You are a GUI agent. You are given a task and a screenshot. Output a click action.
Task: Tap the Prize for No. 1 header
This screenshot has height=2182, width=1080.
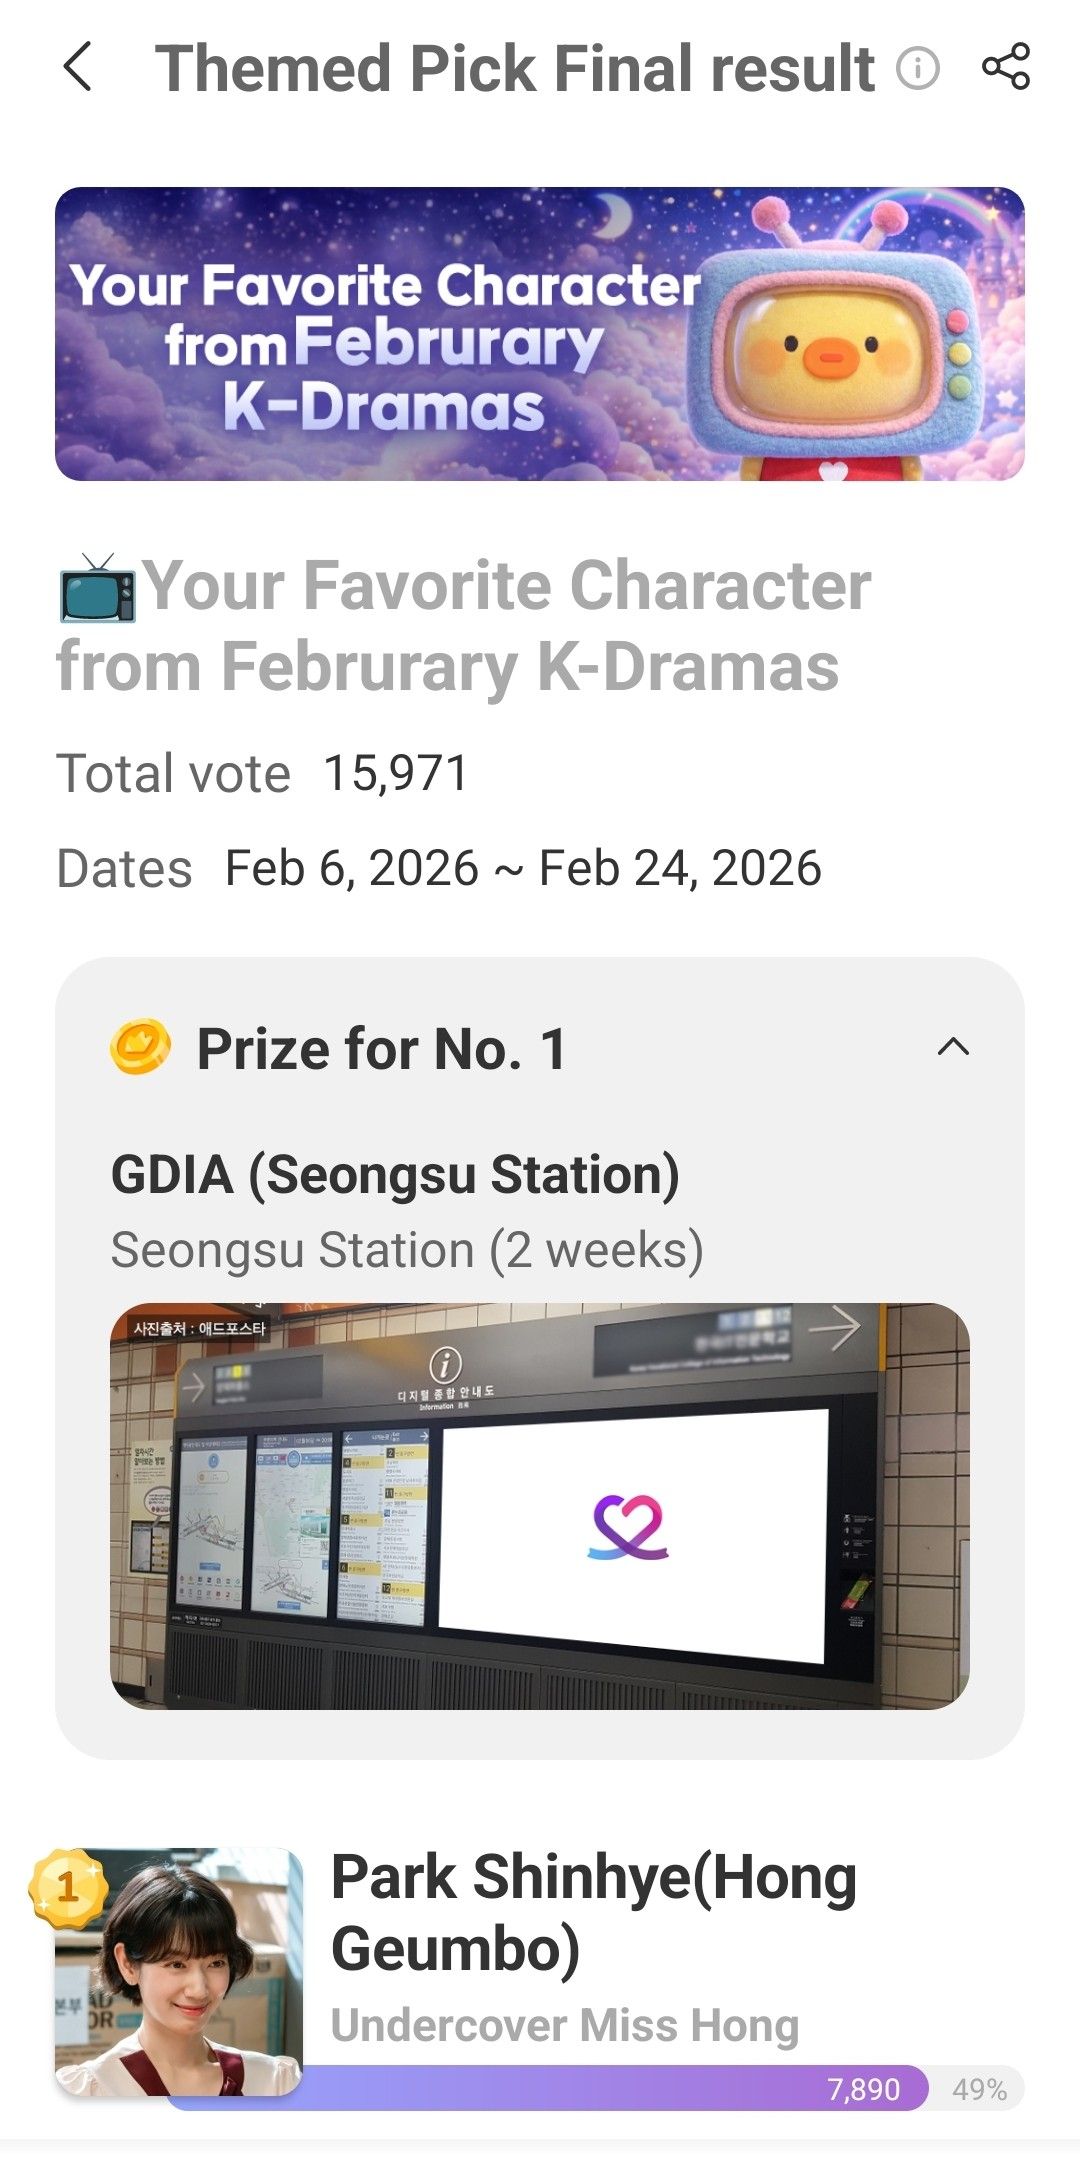point(382,1049)
